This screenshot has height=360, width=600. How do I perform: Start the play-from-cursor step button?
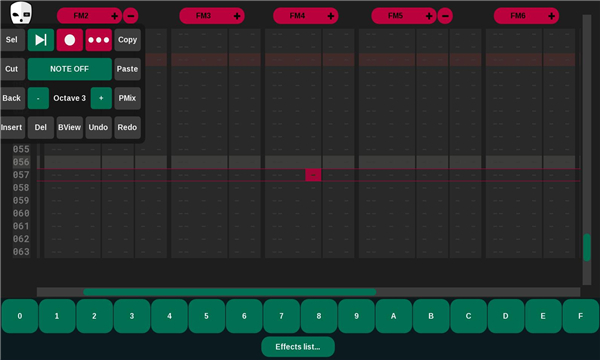41,40
